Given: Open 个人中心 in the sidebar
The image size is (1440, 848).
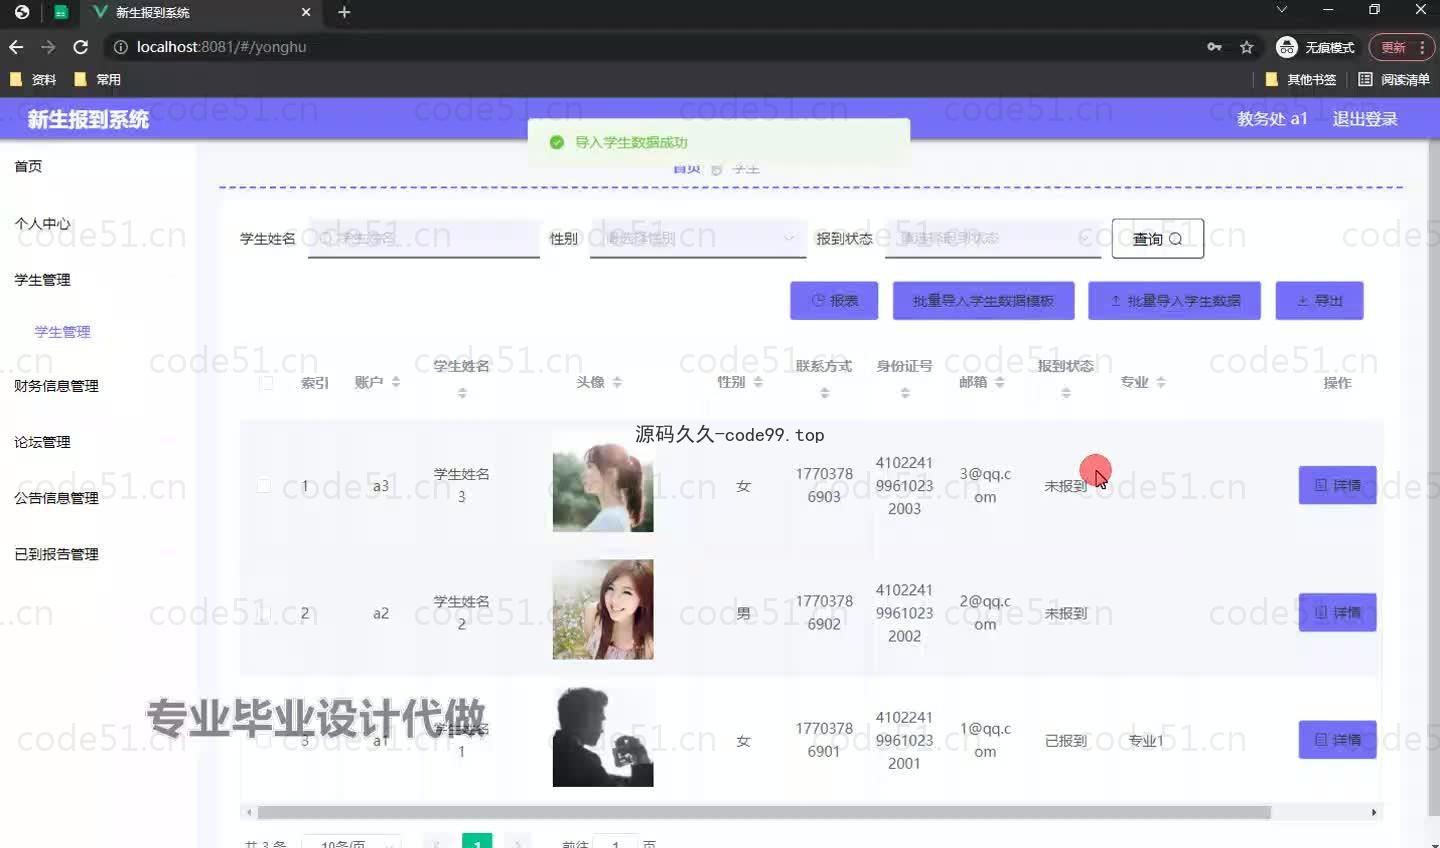Looking at the screenshot, I should point(42,223).
